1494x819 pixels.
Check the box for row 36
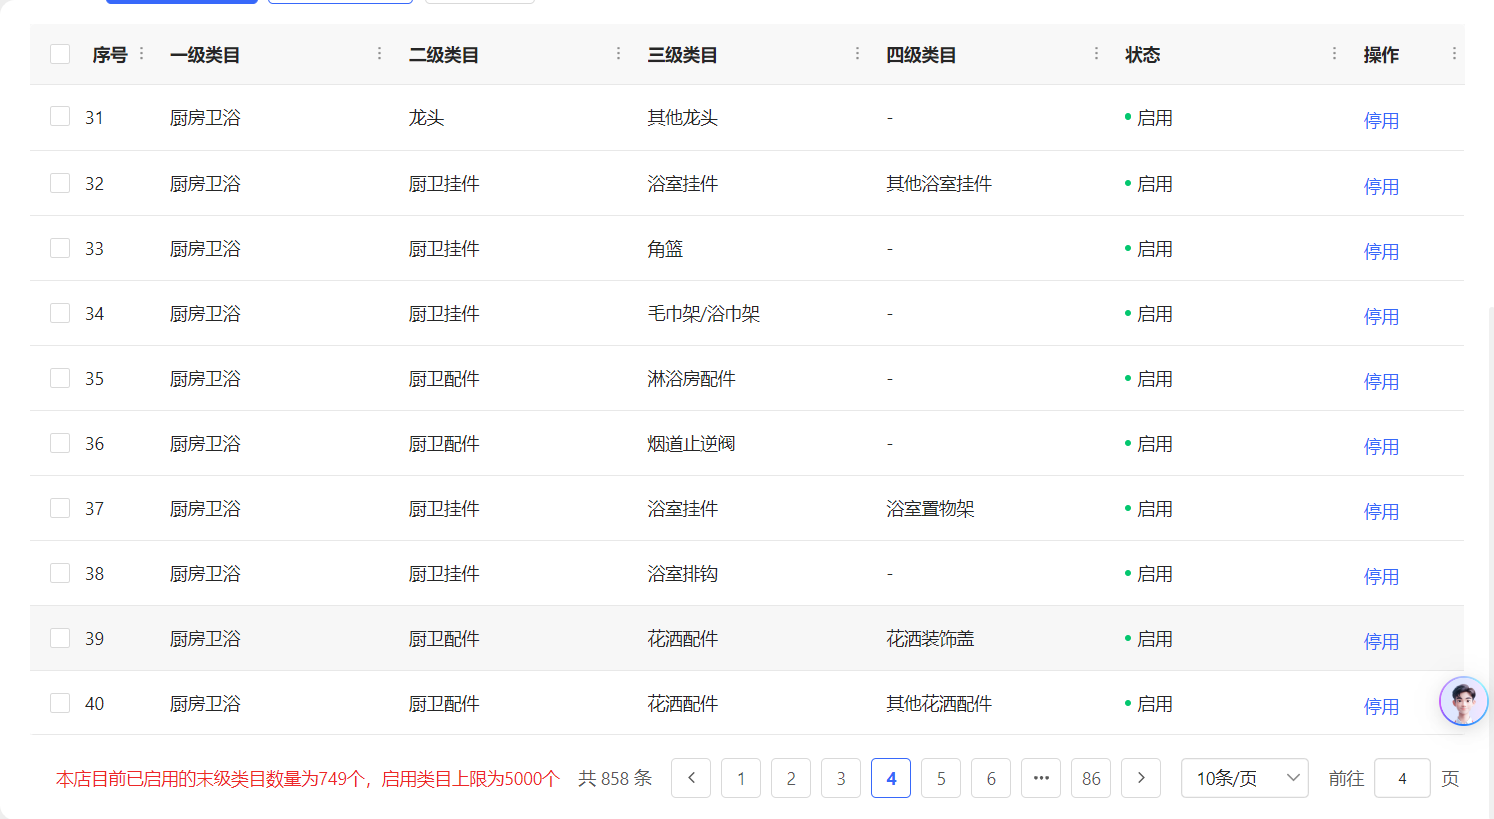coord(60,443)
